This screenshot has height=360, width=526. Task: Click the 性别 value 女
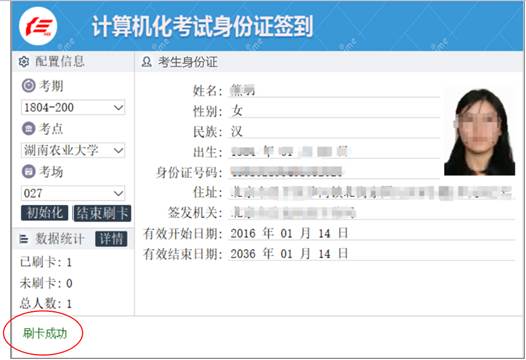pyautogui.click(x=236, y=111)
